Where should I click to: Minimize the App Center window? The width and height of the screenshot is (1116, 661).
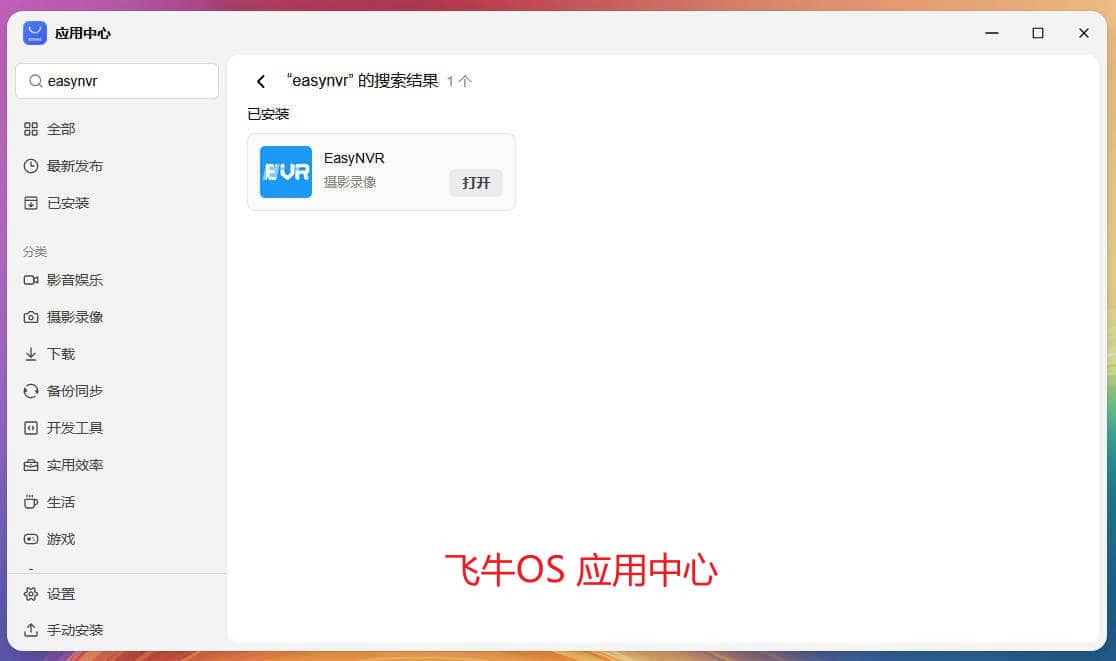point(991,33)
